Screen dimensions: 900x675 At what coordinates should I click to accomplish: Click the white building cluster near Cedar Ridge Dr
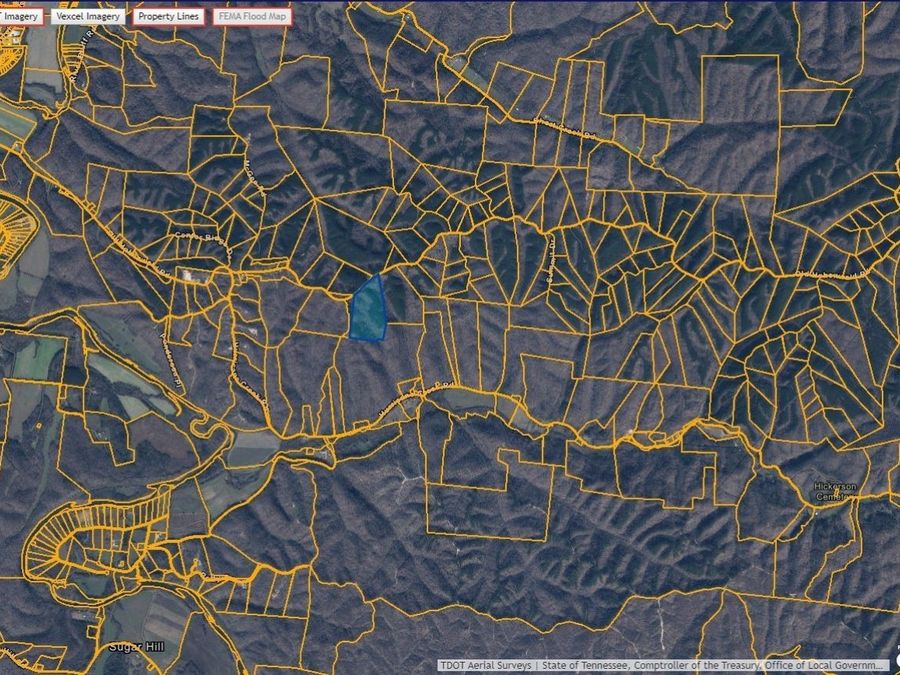[188, 276]
